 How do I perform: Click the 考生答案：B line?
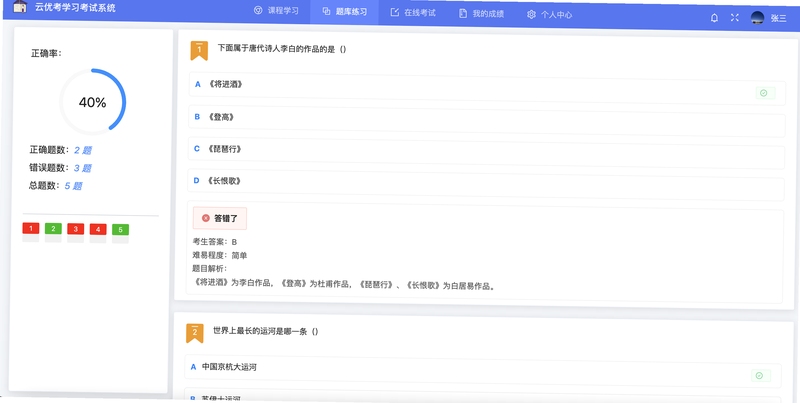pos(214,242)
